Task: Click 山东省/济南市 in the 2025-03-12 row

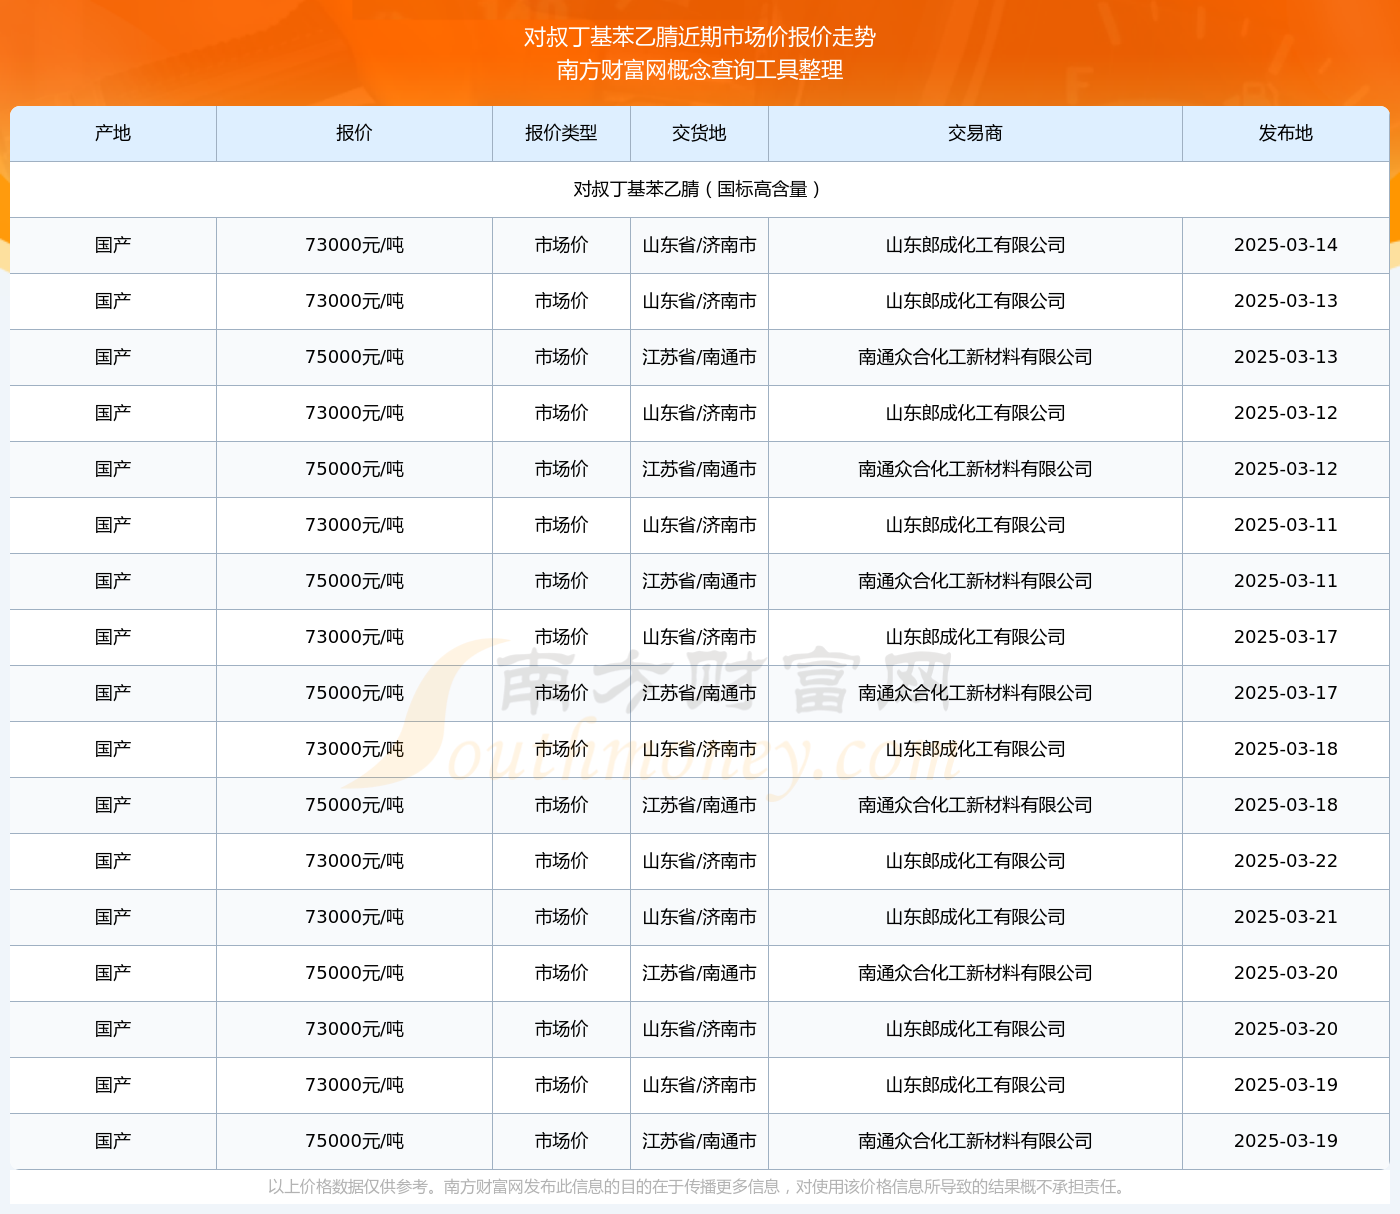Action: (x=699, y=413)
